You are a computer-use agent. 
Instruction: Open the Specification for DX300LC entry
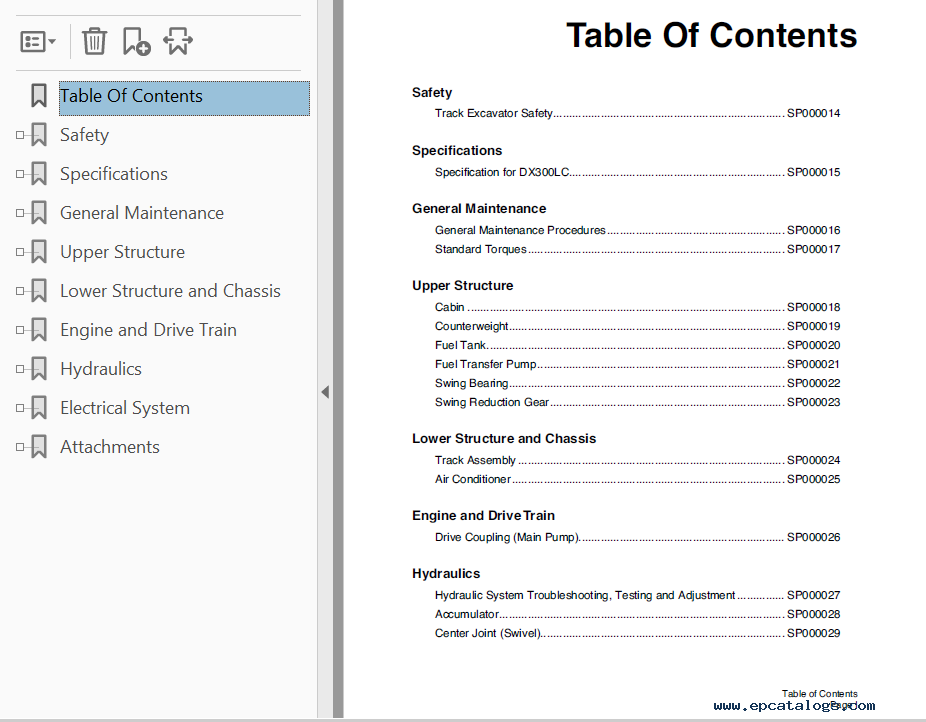(x=637, y=172)
